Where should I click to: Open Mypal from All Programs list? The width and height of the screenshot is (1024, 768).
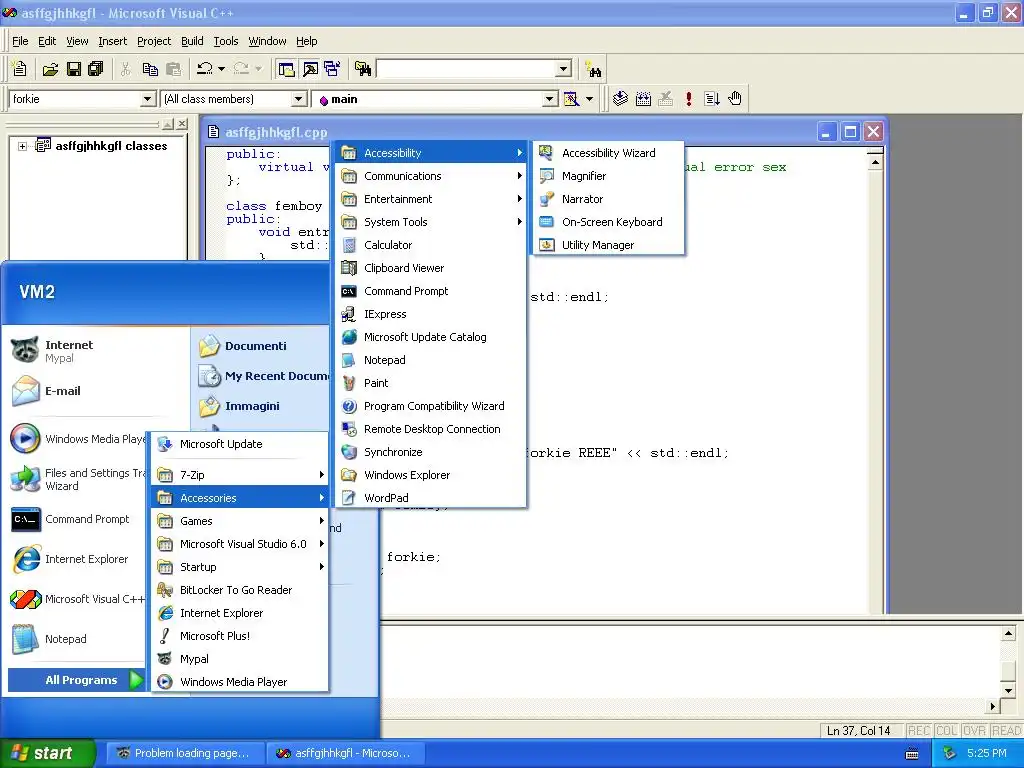[x=240, y=659]
